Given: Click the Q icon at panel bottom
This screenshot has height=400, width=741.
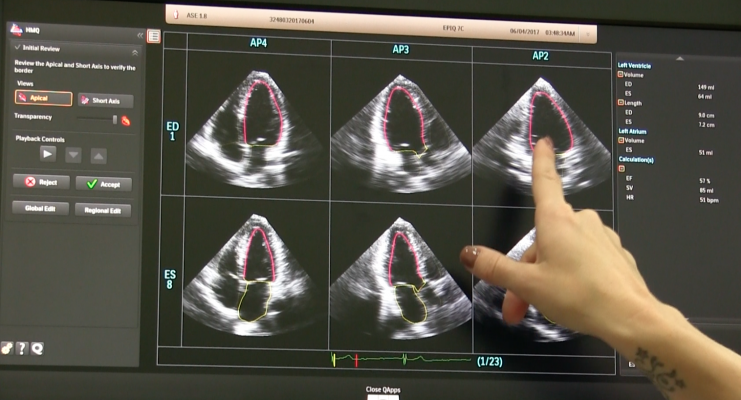Looking at the screenshot, I should (37, 349).
